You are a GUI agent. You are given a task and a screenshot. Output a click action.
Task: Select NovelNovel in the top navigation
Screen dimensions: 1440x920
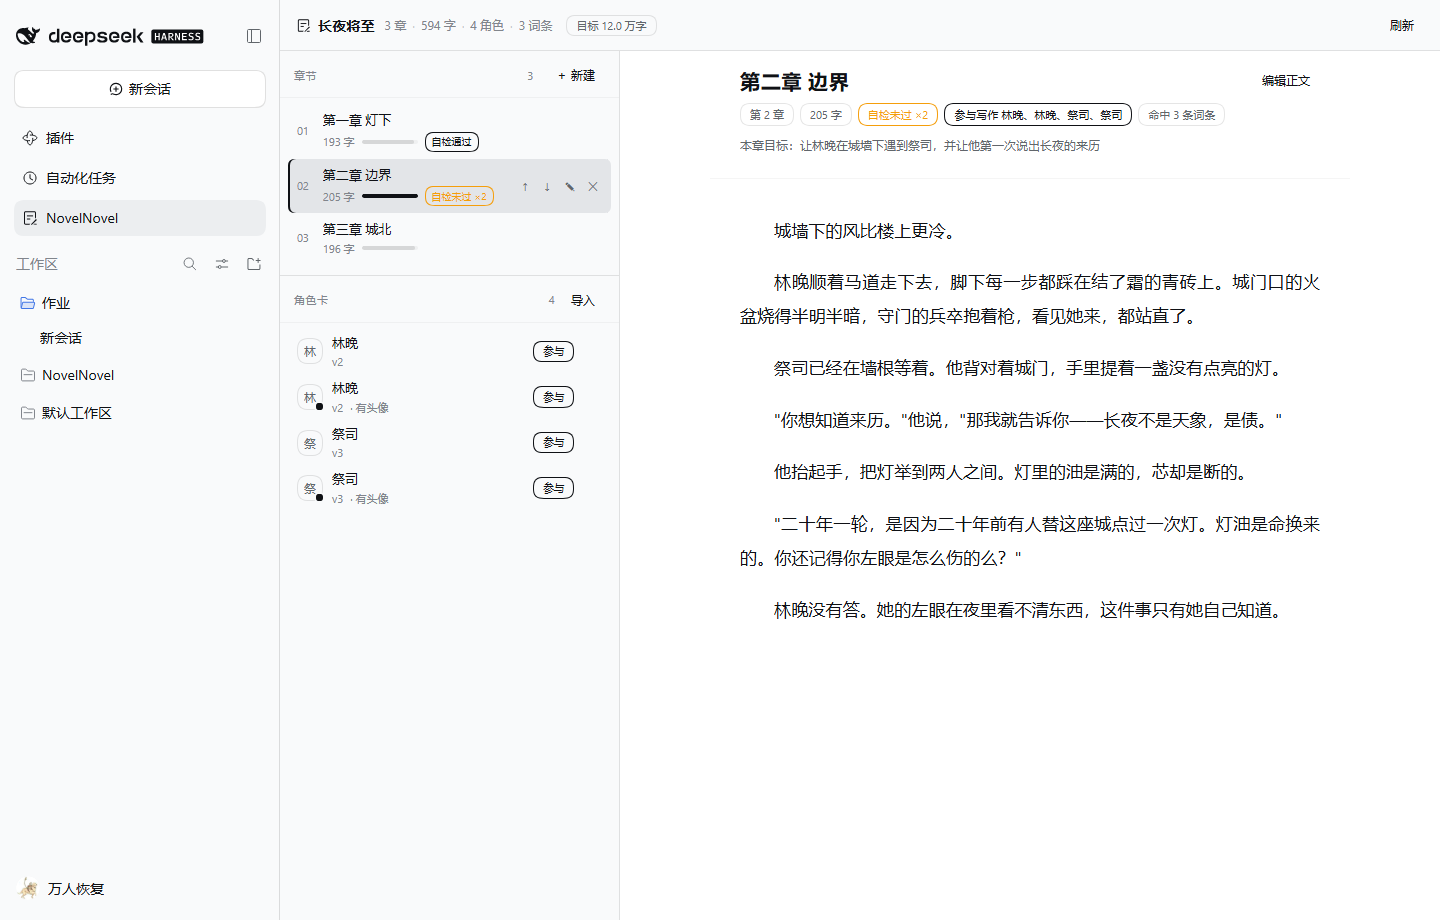pos(140,218)
